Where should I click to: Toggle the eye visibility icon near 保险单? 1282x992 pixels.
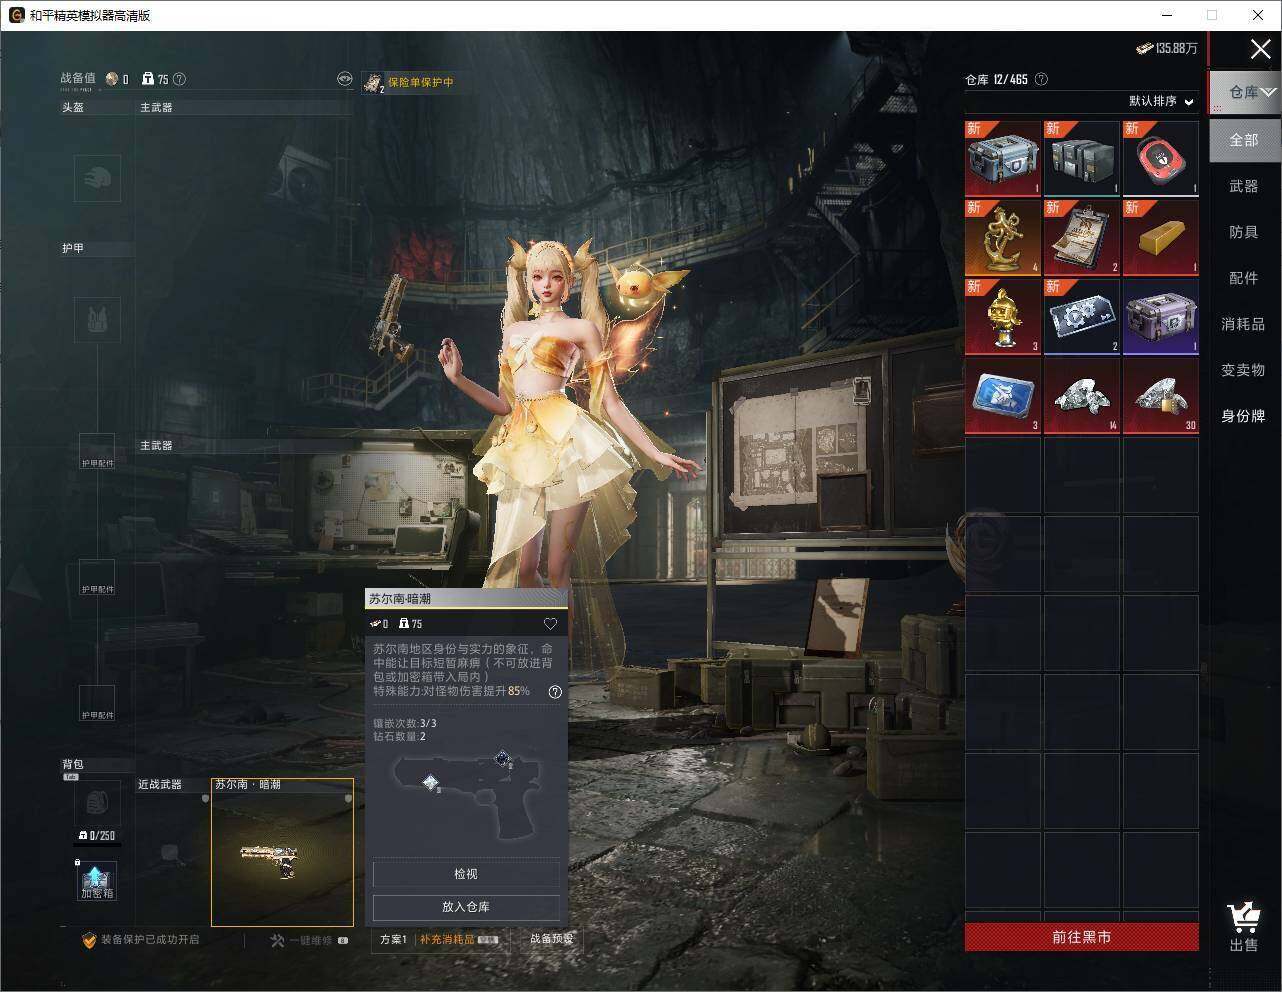tap(344, 79)
